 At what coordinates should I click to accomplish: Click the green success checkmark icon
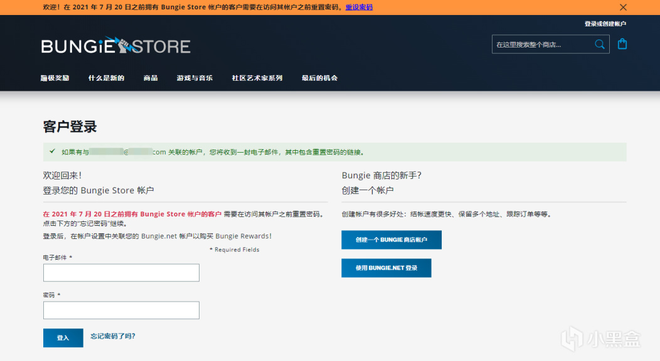(52, 151)
